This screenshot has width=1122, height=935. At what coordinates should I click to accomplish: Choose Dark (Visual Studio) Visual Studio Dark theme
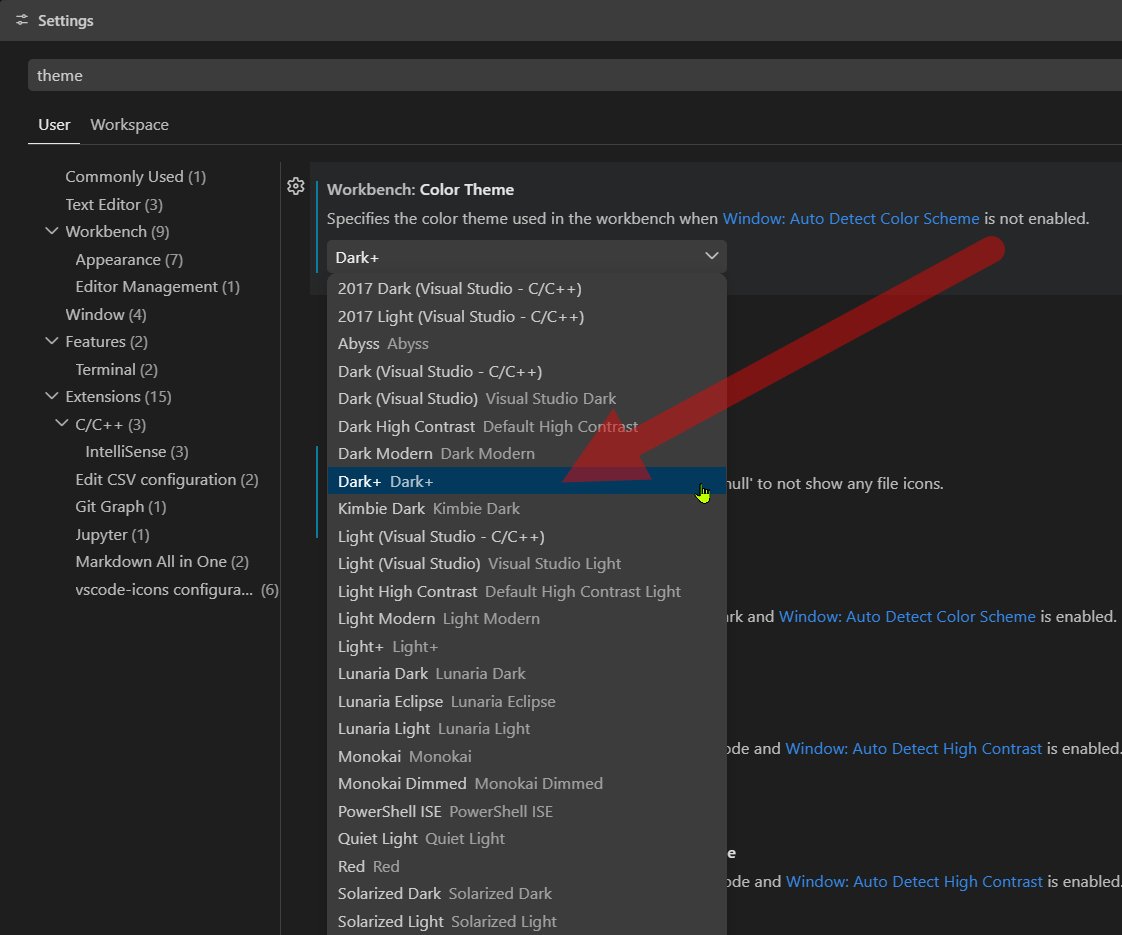527,399
